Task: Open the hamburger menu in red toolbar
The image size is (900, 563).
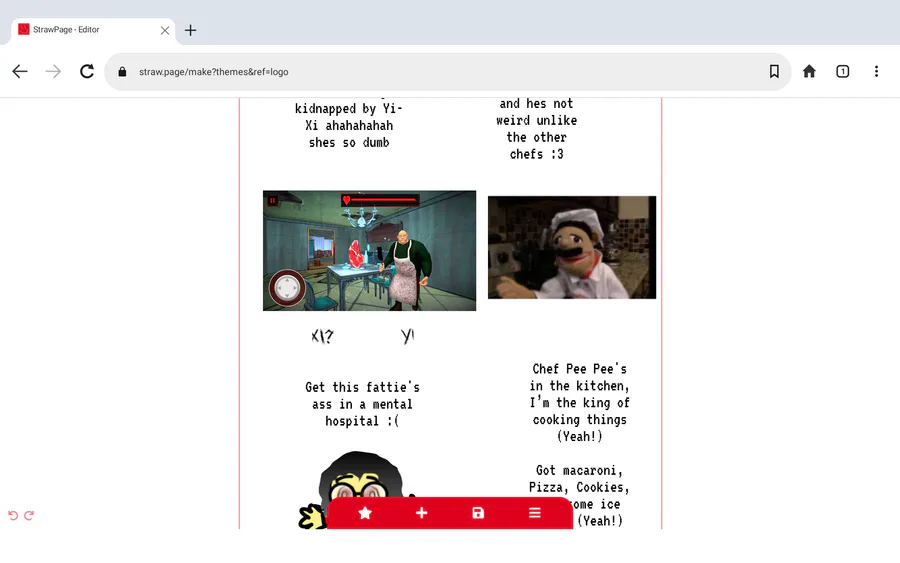Action: click(534, 513)
